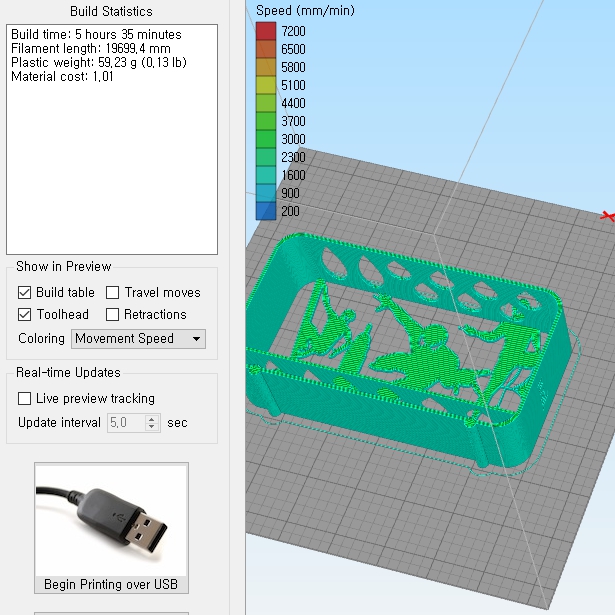Increase the Update interval with up arrow
The height and width of the screenshot is (615, 615).
pos(152,418)
